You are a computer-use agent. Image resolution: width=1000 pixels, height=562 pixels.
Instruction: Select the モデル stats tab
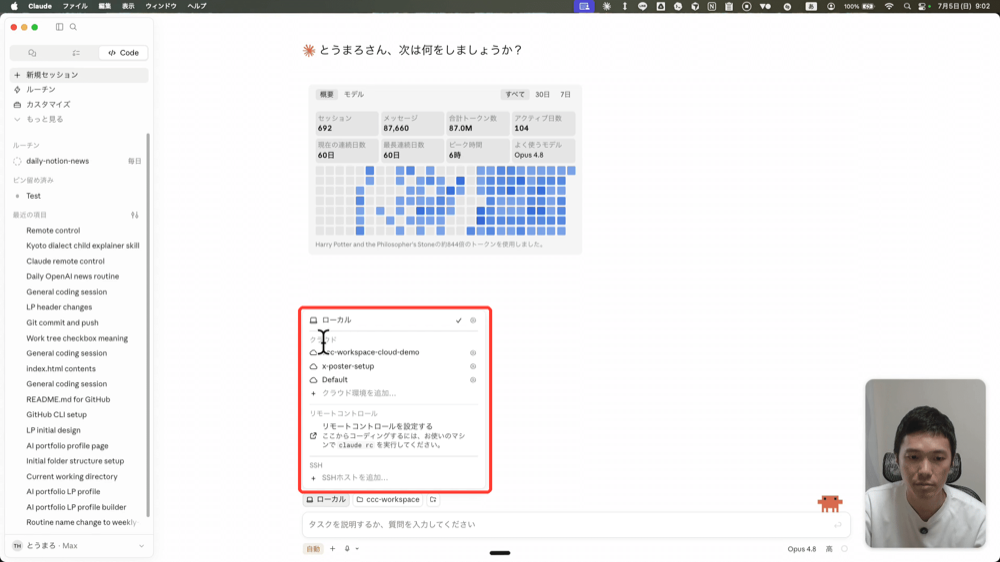353,94
